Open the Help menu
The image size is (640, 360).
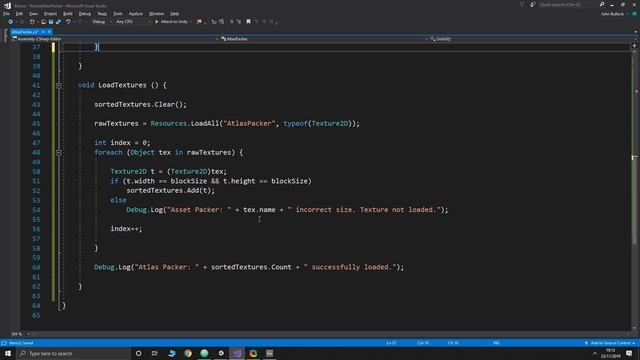point(175,14)
